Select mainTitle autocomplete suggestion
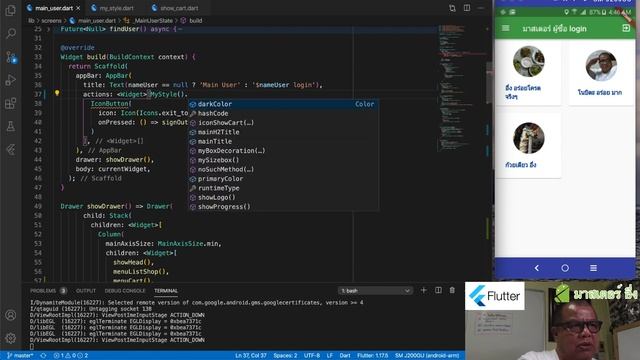Viewport: 640px width, 360px height. pyautogui.click(x=283, y=142)
